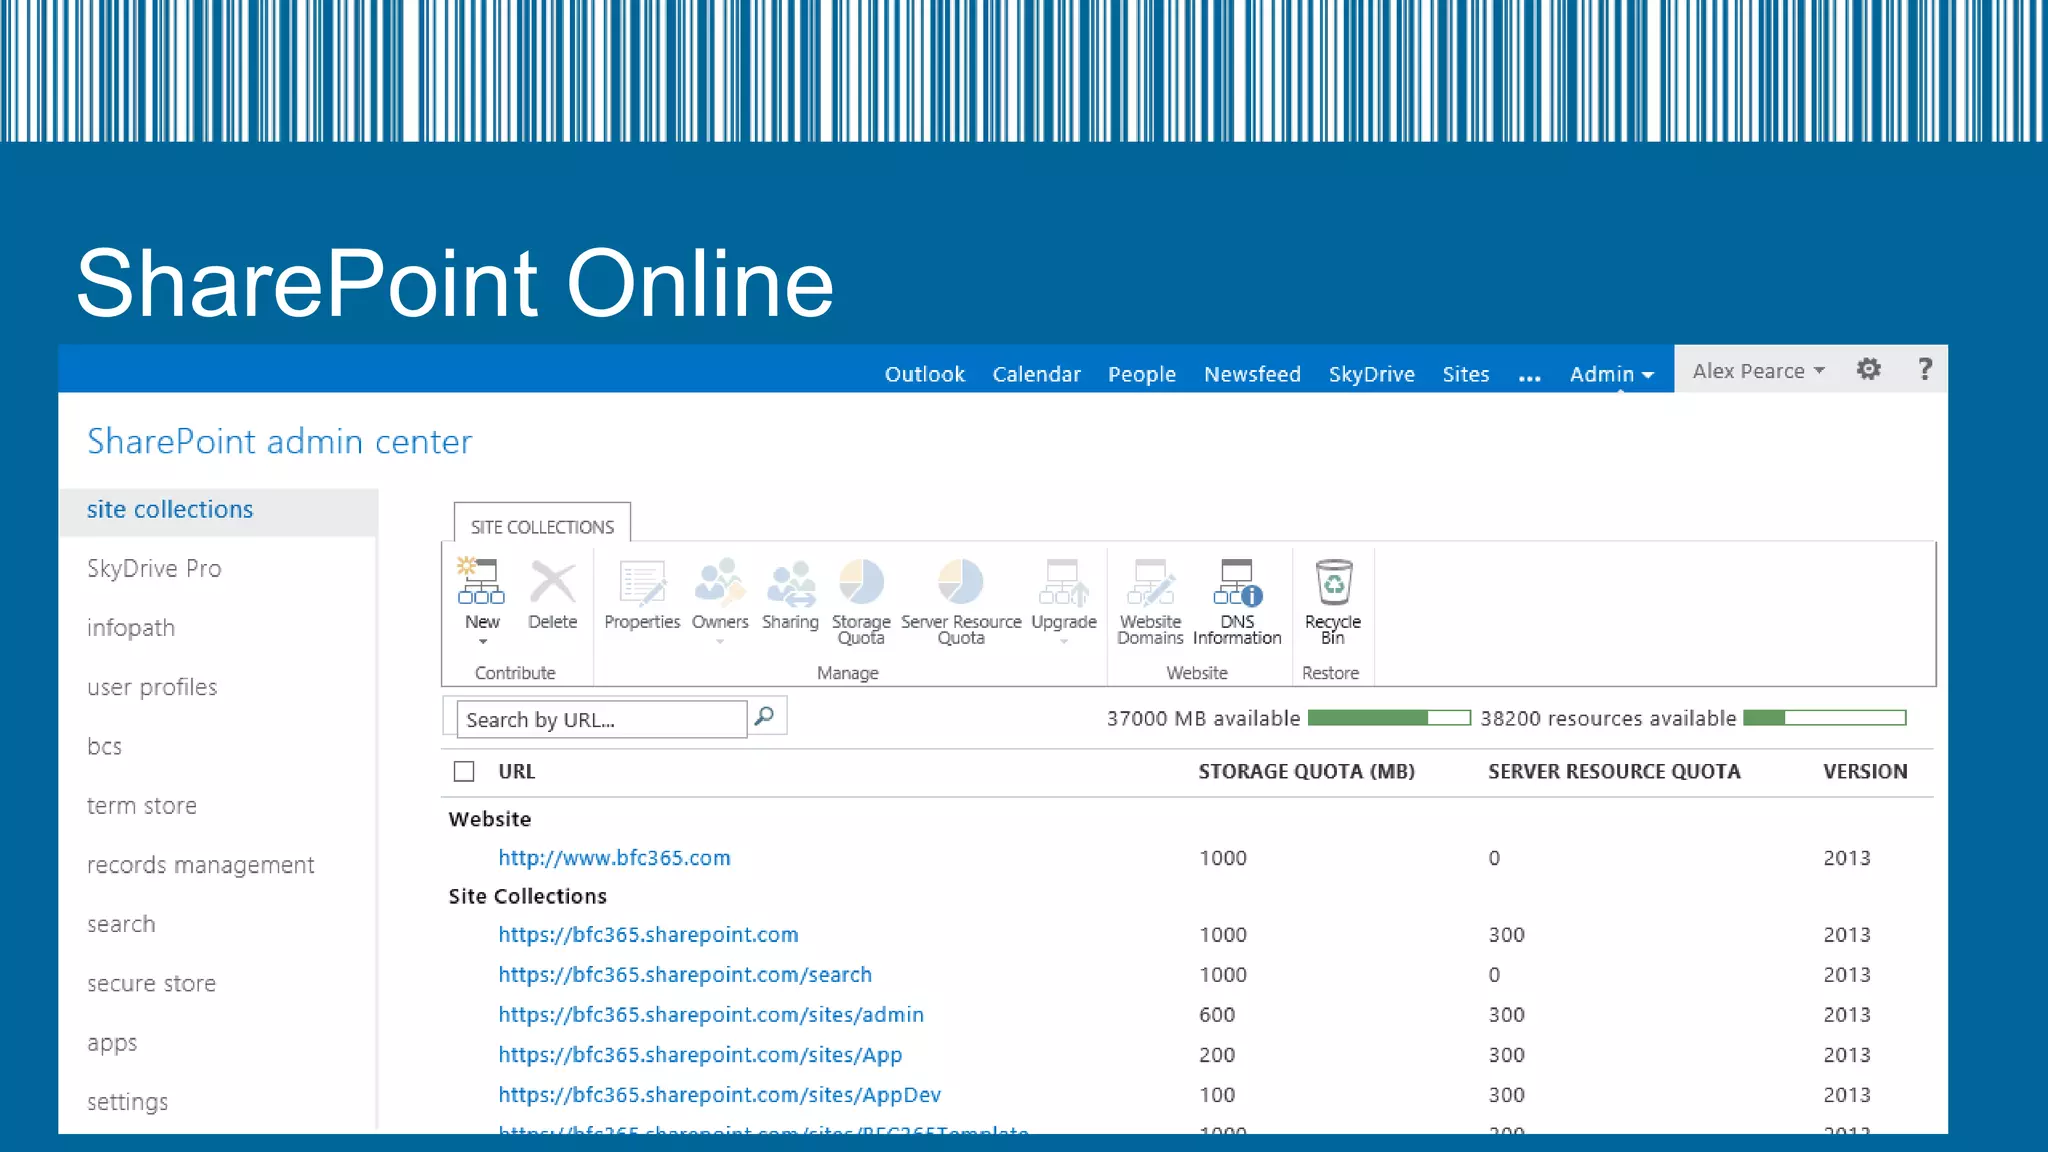2048x1152 pixels.
Task: Expand the New dropdown arrow
Action: 482,642
